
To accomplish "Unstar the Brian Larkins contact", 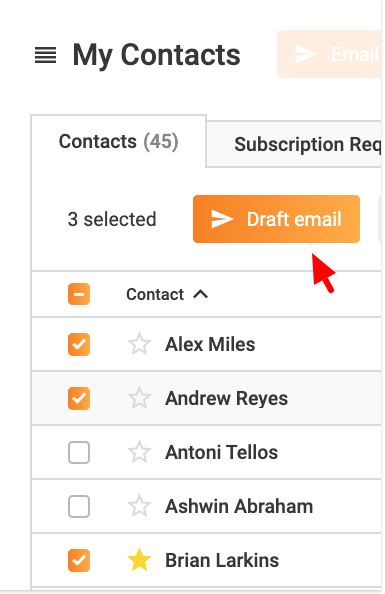I will [139, 560].
